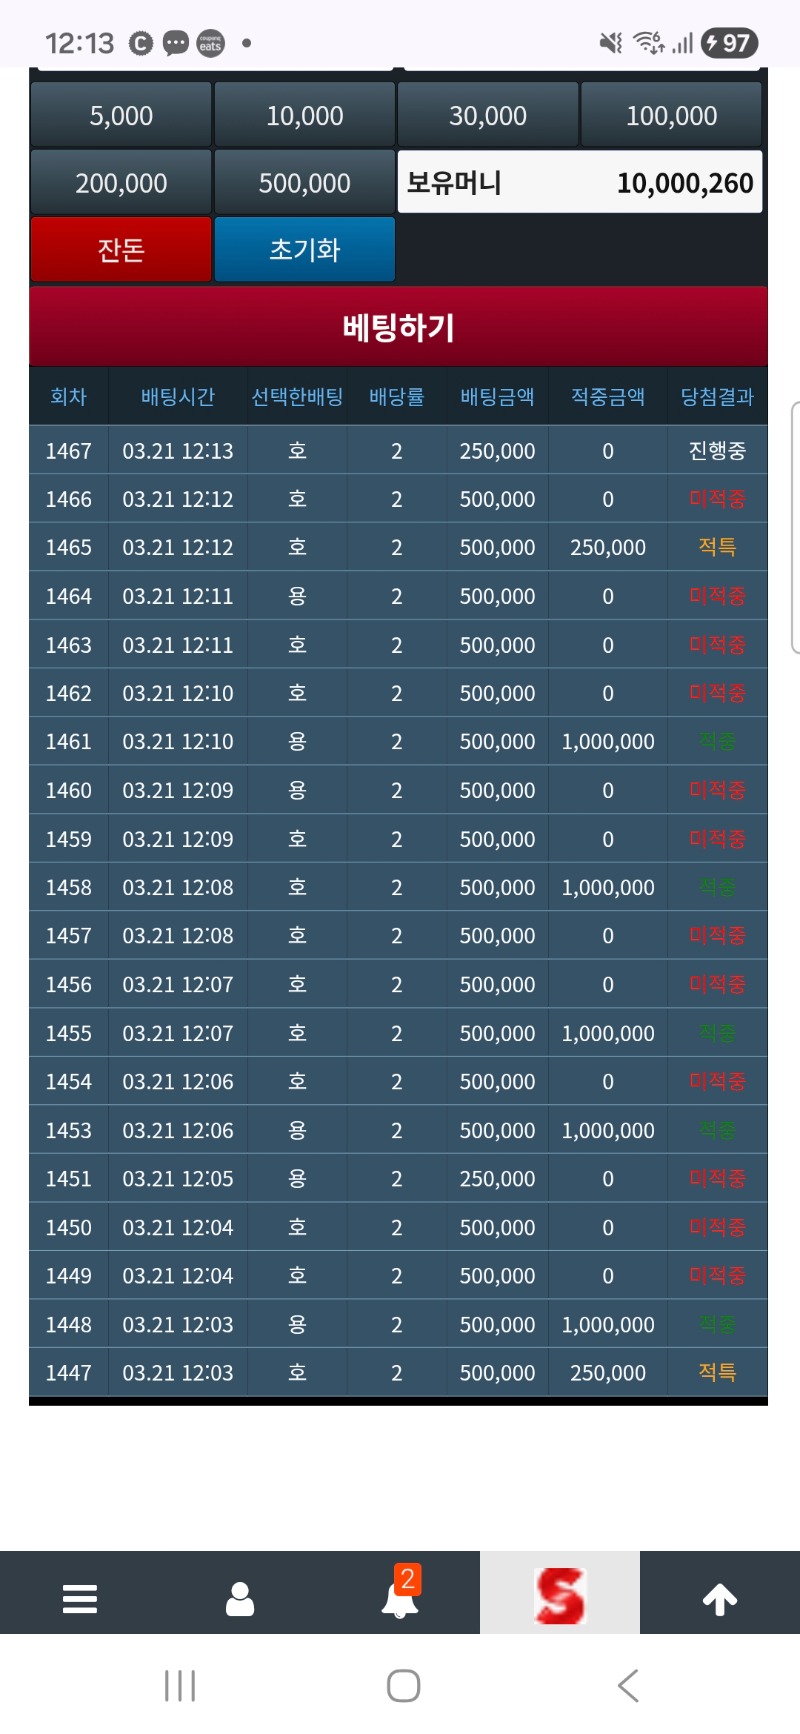Open the hamburger menu in bottom bar
This screenshot has width=800, height=1734.
80,1598
